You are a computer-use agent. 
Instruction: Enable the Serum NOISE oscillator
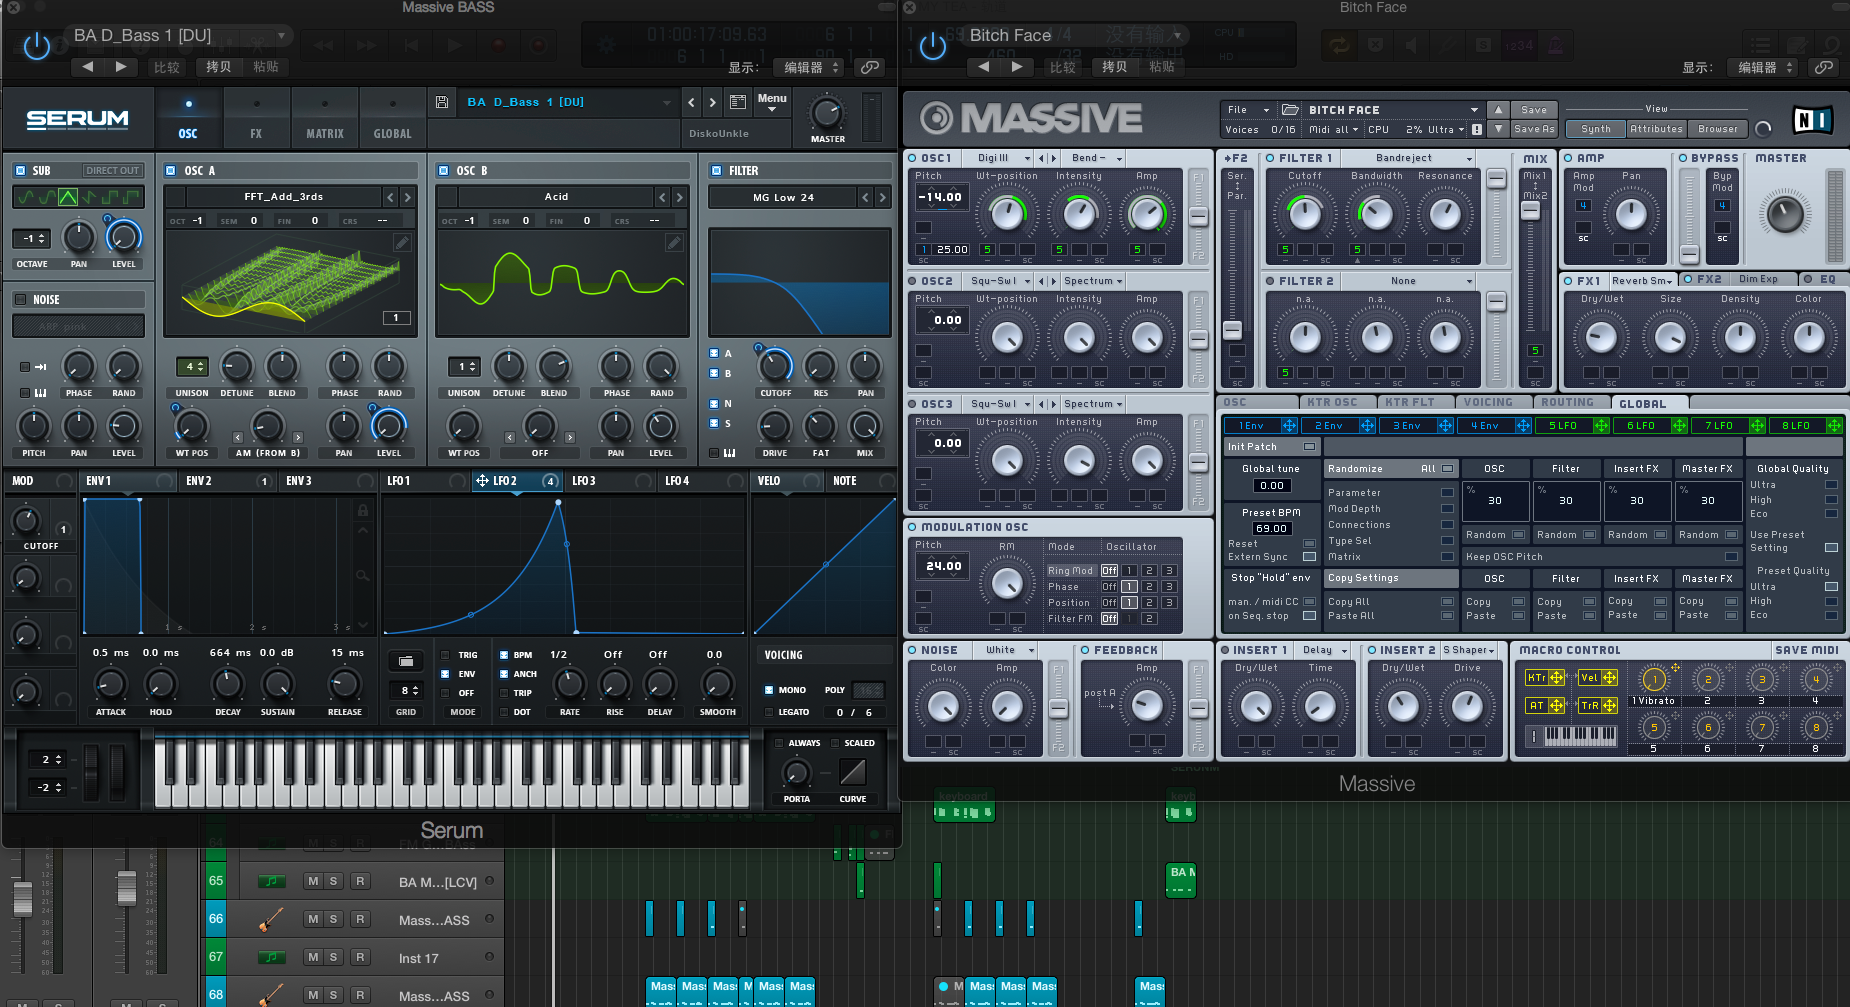tap(20, 299)
